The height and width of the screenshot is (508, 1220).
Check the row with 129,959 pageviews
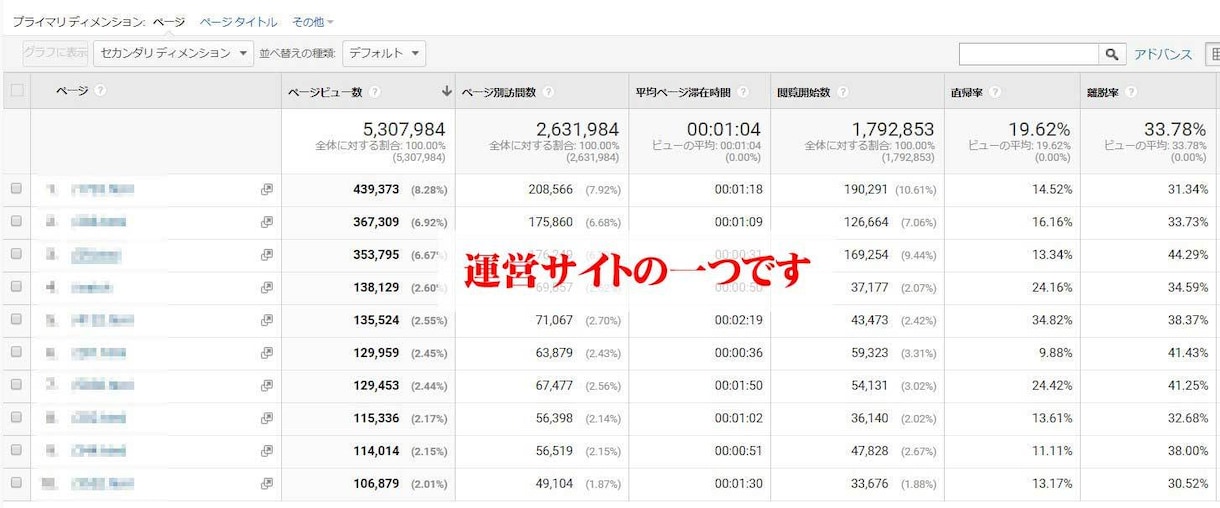16,352
